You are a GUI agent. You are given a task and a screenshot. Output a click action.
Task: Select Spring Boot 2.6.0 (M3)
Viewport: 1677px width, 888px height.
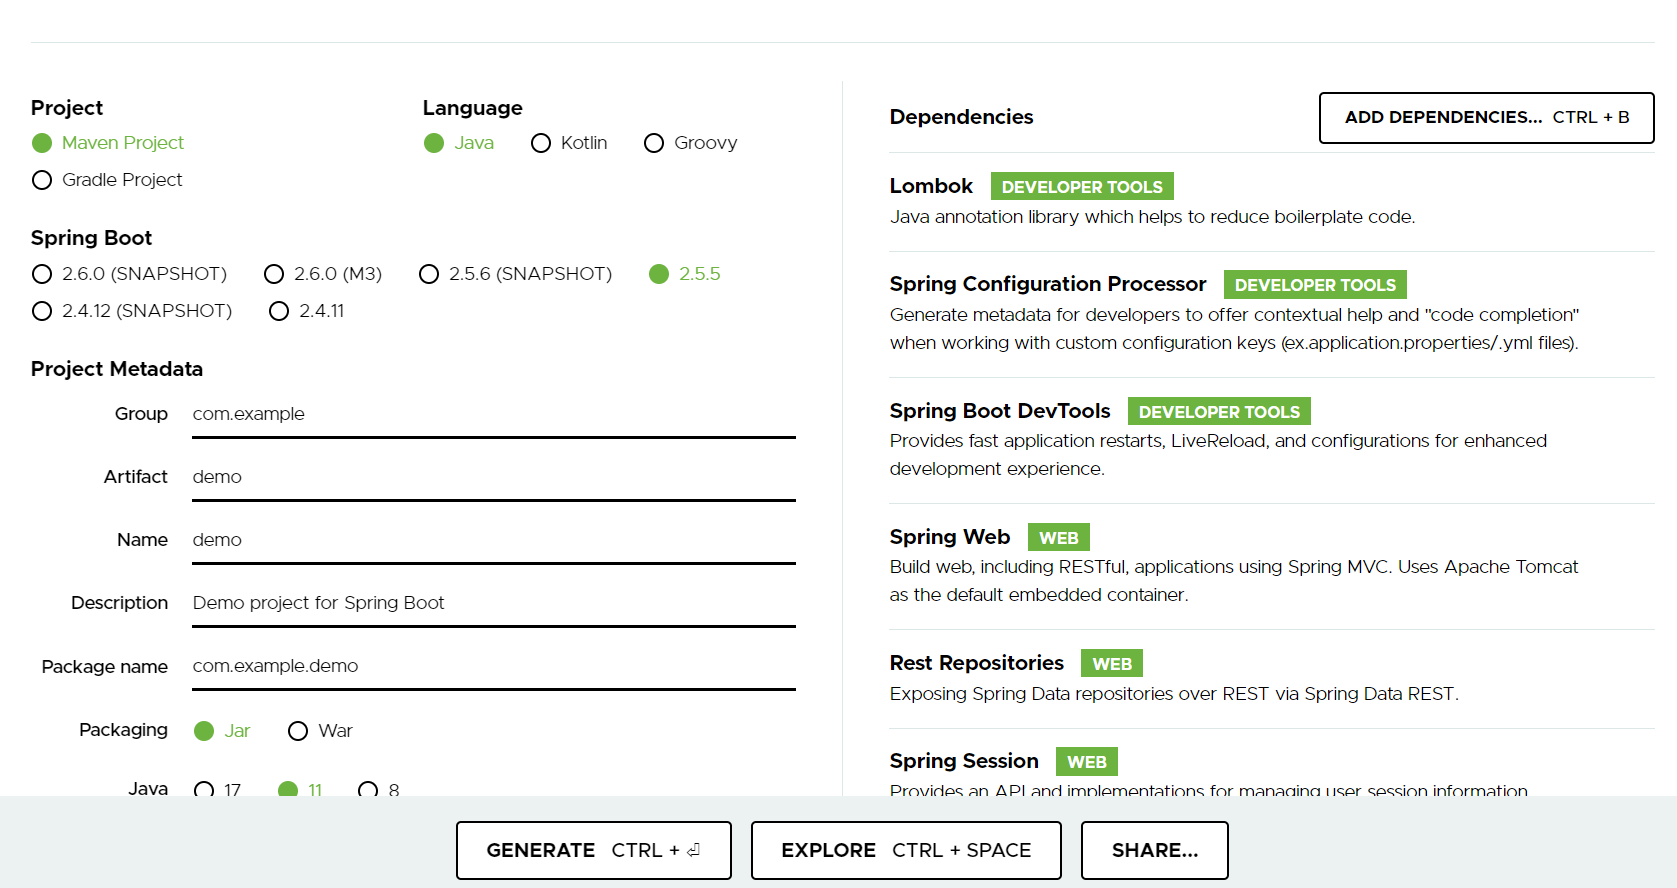point(323,274)
